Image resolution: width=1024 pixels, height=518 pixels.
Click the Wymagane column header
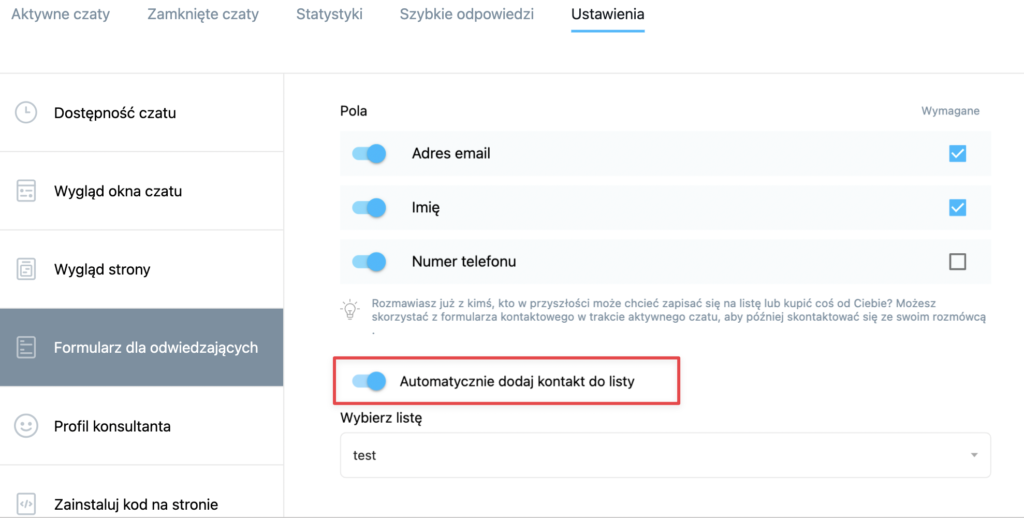[x=950, y=111]
